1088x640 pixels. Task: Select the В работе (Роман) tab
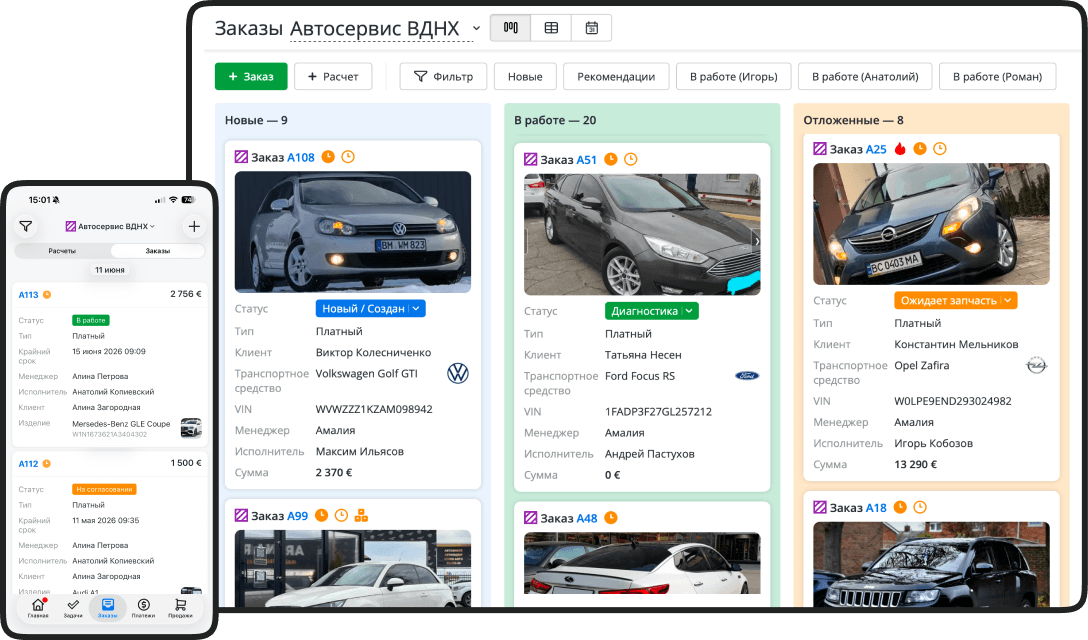tap(997, 76)
